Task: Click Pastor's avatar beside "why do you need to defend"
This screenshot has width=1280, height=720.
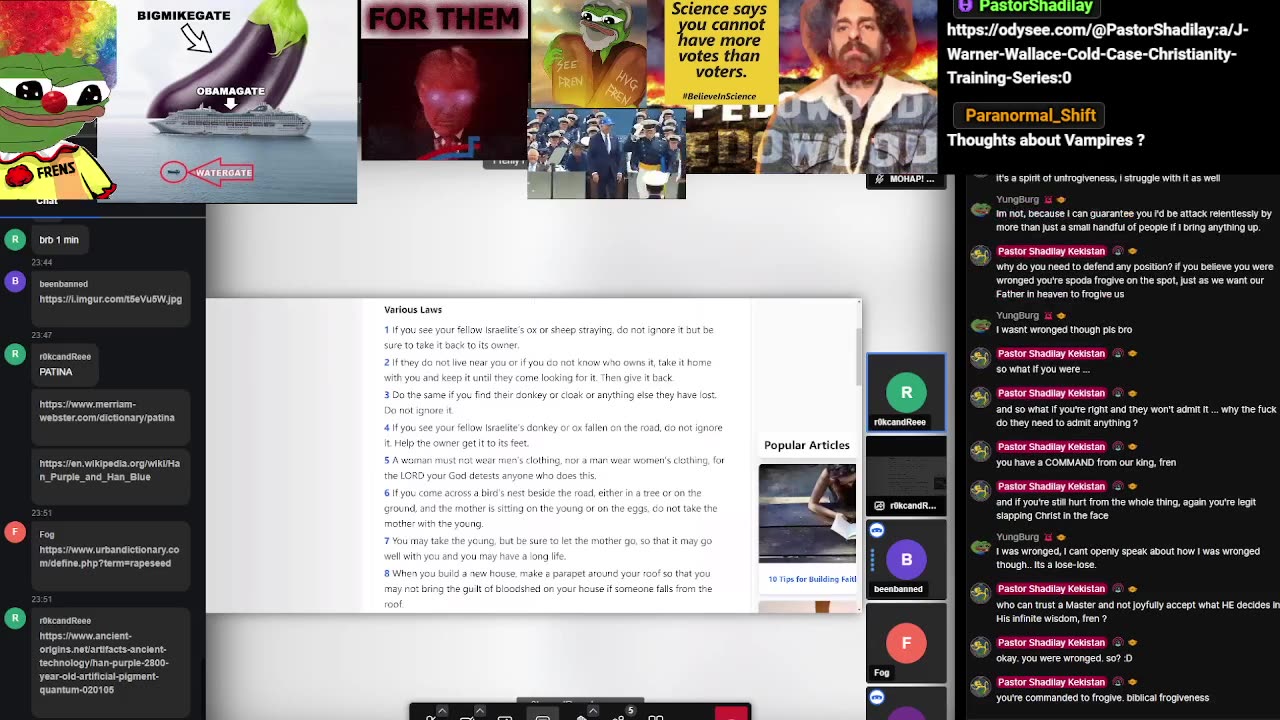Action: click(x=980, y=257)
